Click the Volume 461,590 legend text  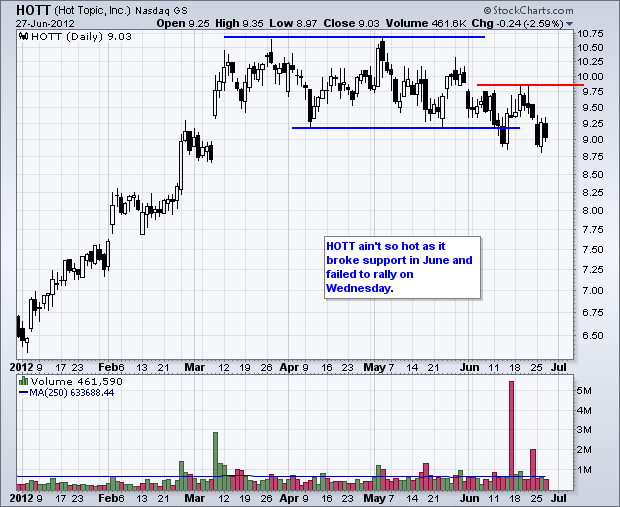pos(77,381)
